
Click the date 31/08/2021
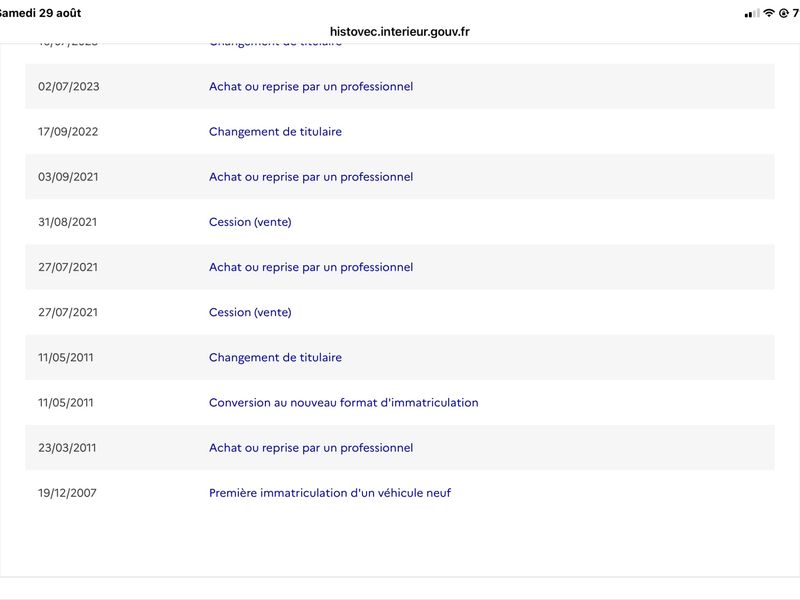(67, 222)
